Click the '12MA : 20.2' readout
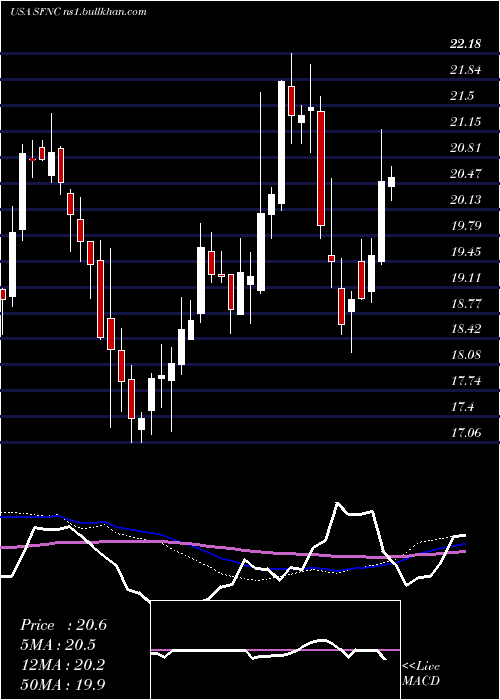The width and height of the screenshot is (500, 700). 62,664
